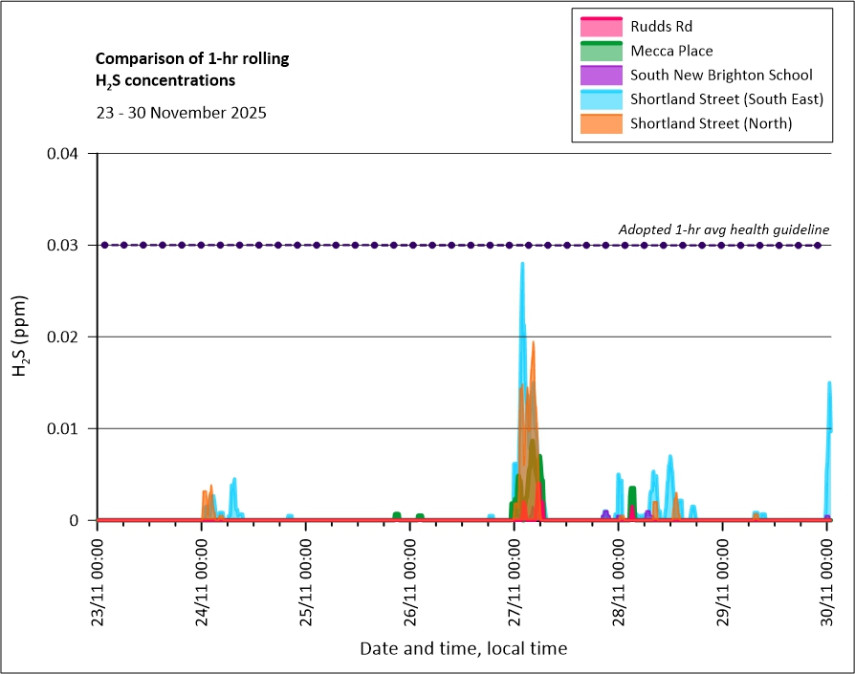The image size is (855, 674).
Task: Select the Shortland Street (South East) legend text
Action: pyautogui.click(x=726, y=99)
